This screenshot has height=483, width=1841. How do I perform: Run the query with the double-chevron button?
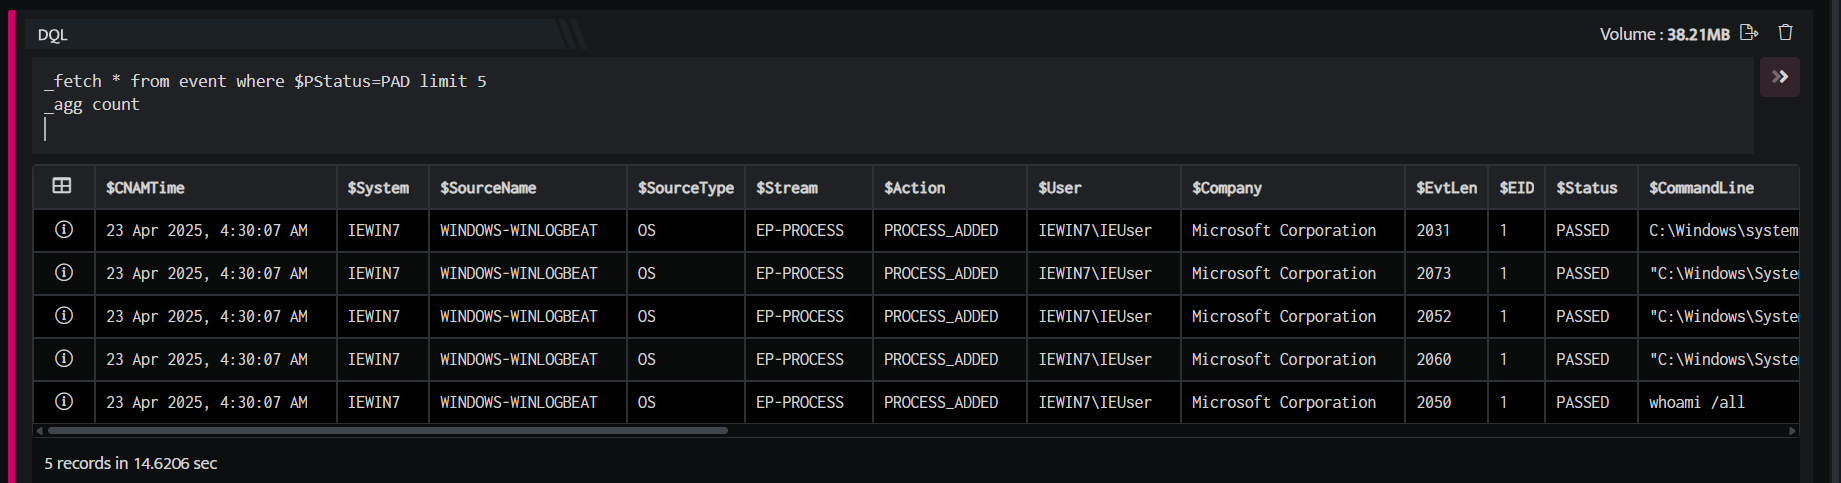(1779, 77)
